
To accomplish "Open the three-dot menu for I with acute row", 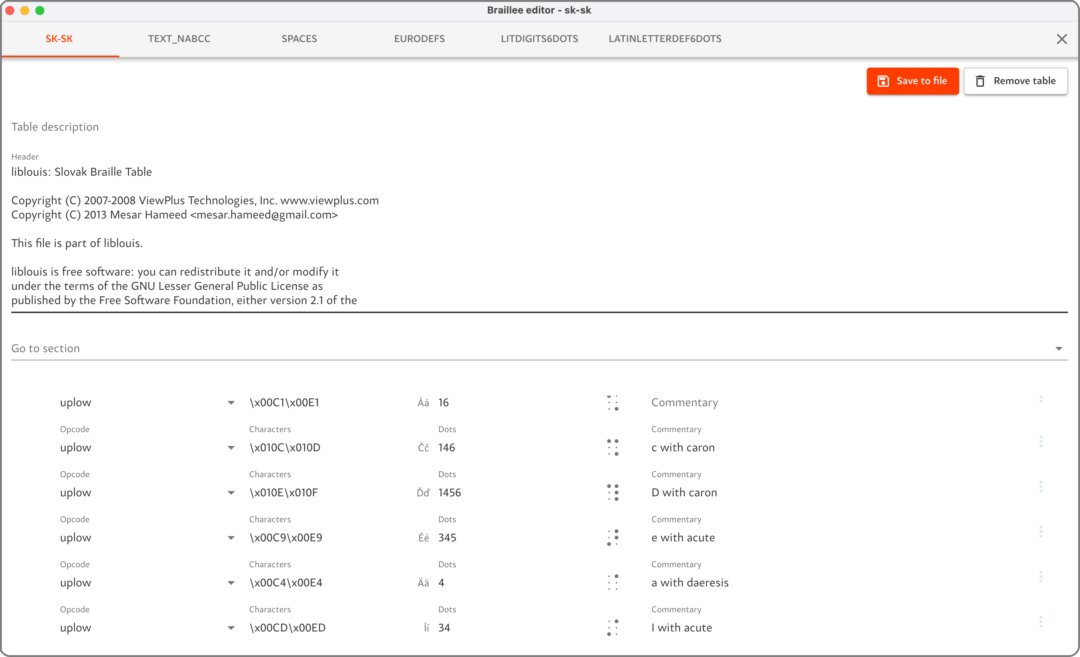I will (x=1041, y=622).
